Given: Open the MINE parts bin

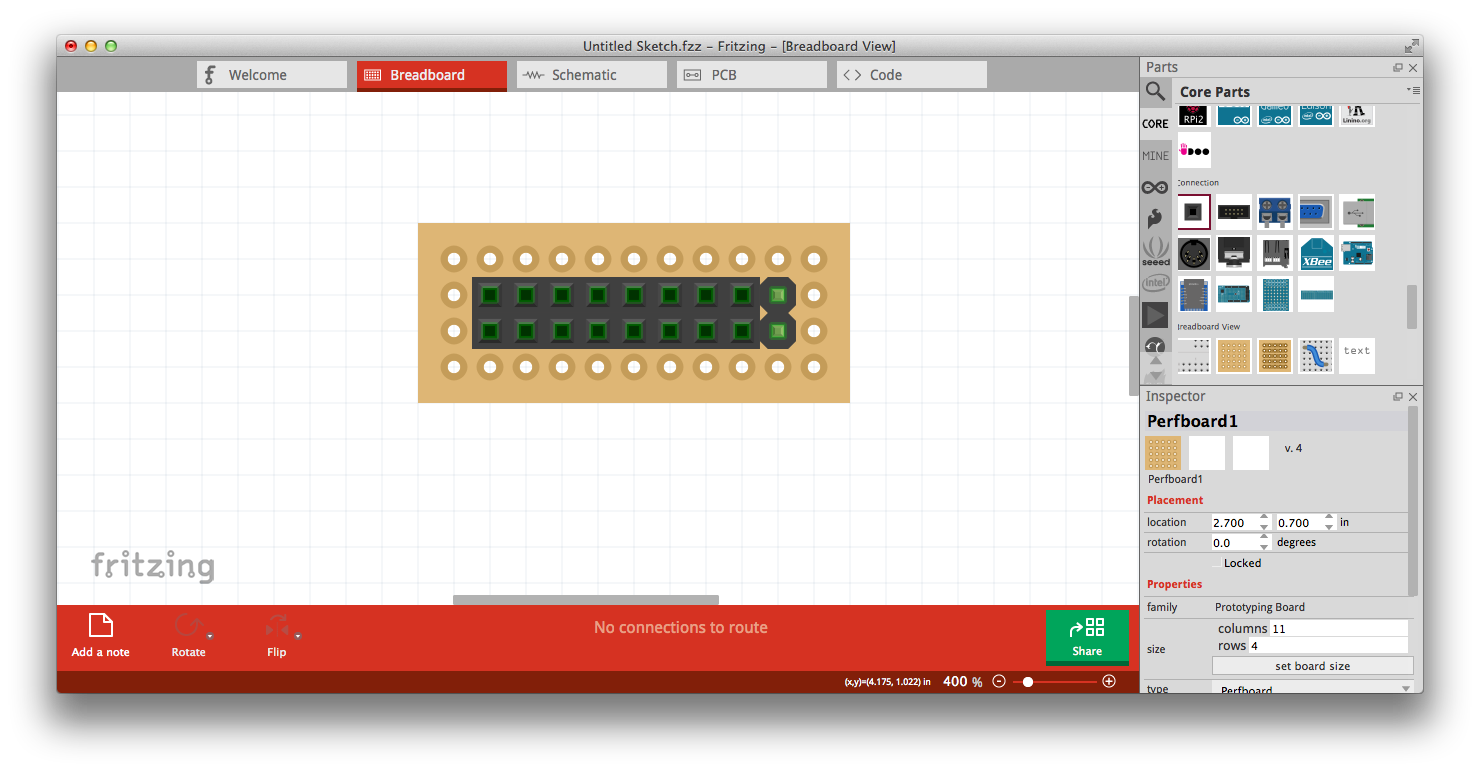Looking at the screenshot, I should pos(1155,155).
